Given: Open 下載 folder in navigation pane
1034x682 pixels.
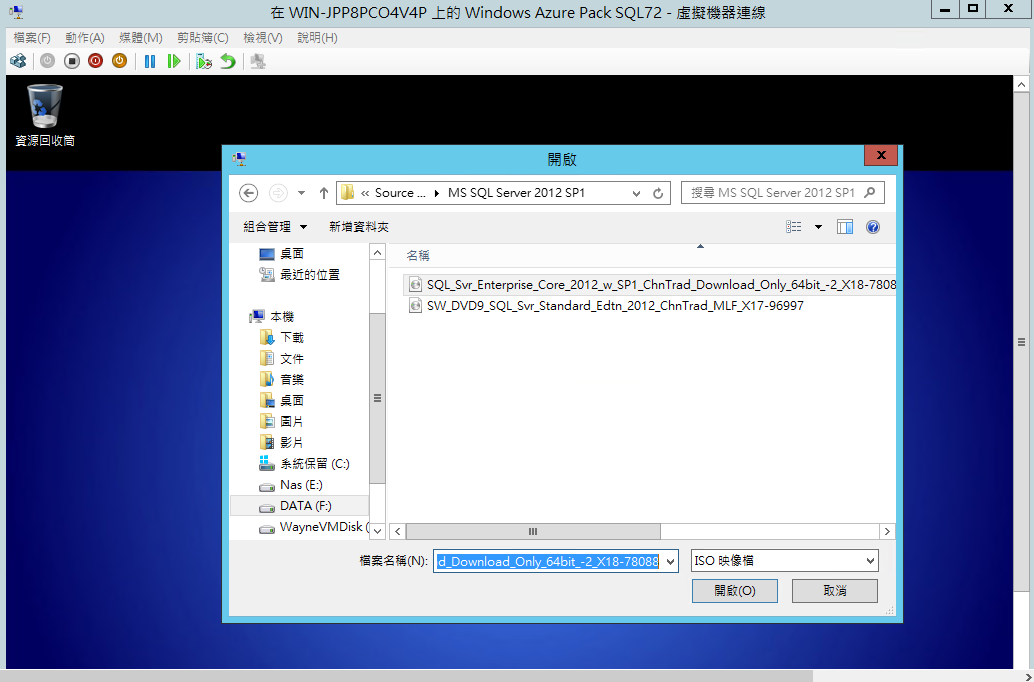Looking at the screenshot, I should [282, 337].
